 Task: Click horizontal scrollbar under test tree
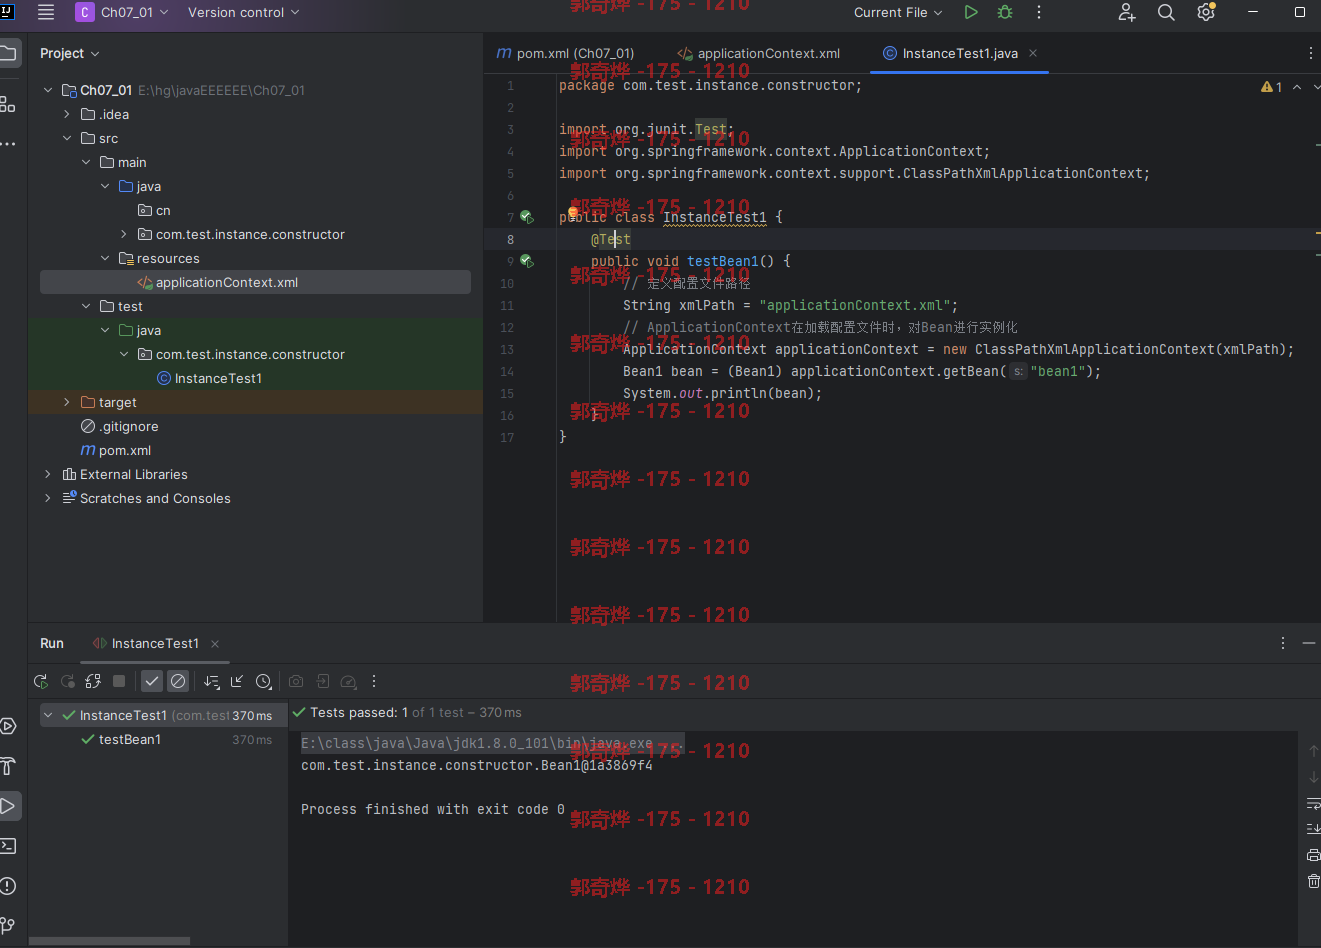(110, 941)
